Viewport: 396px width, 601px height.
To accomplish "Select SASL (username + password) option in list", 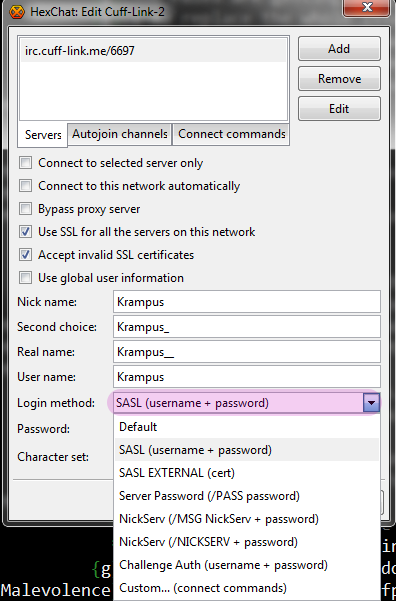I will pos(247,450).
